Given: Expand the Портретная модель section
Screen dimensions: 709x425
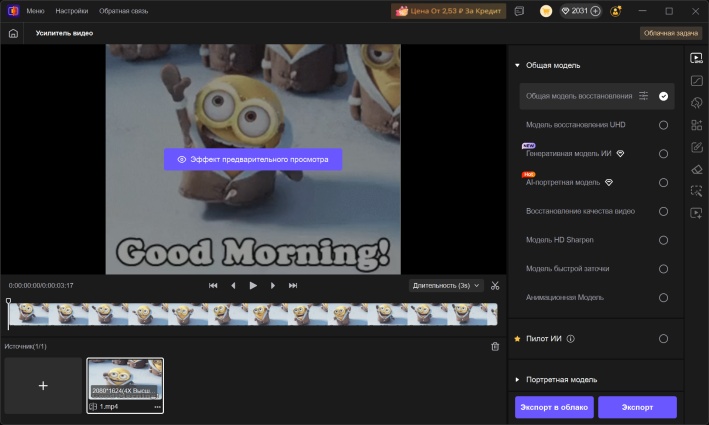Looking at the screenshot, I should (517, 380).
